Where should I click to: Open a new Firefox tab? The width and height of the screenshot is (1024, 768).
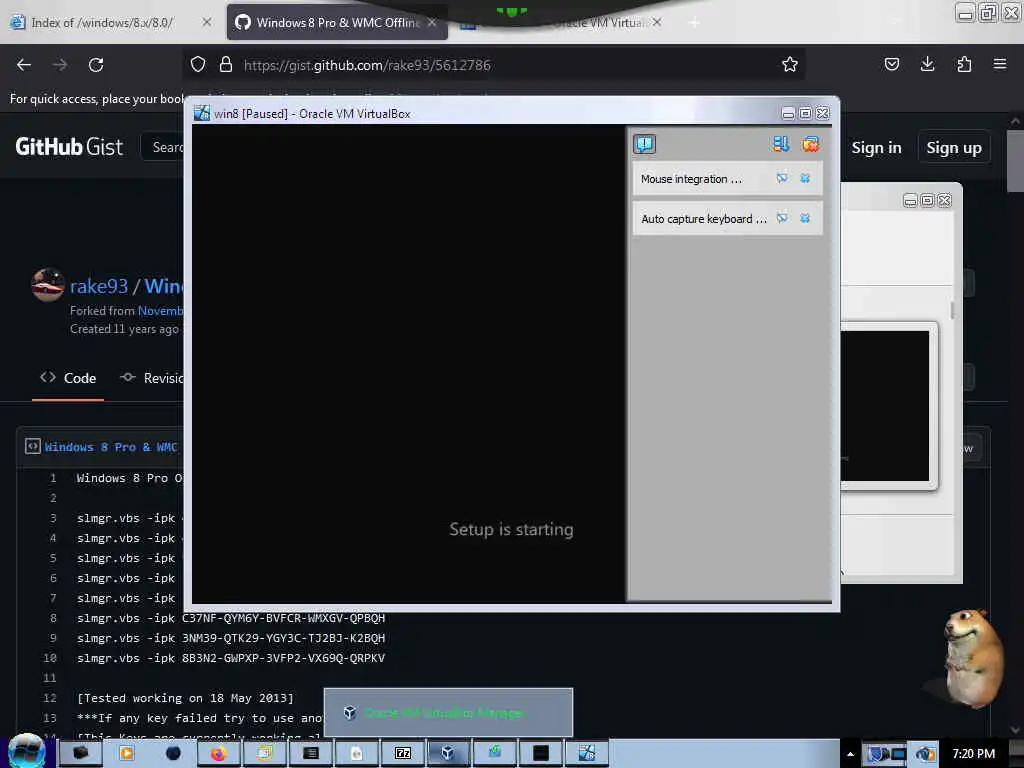pos(694,23)
